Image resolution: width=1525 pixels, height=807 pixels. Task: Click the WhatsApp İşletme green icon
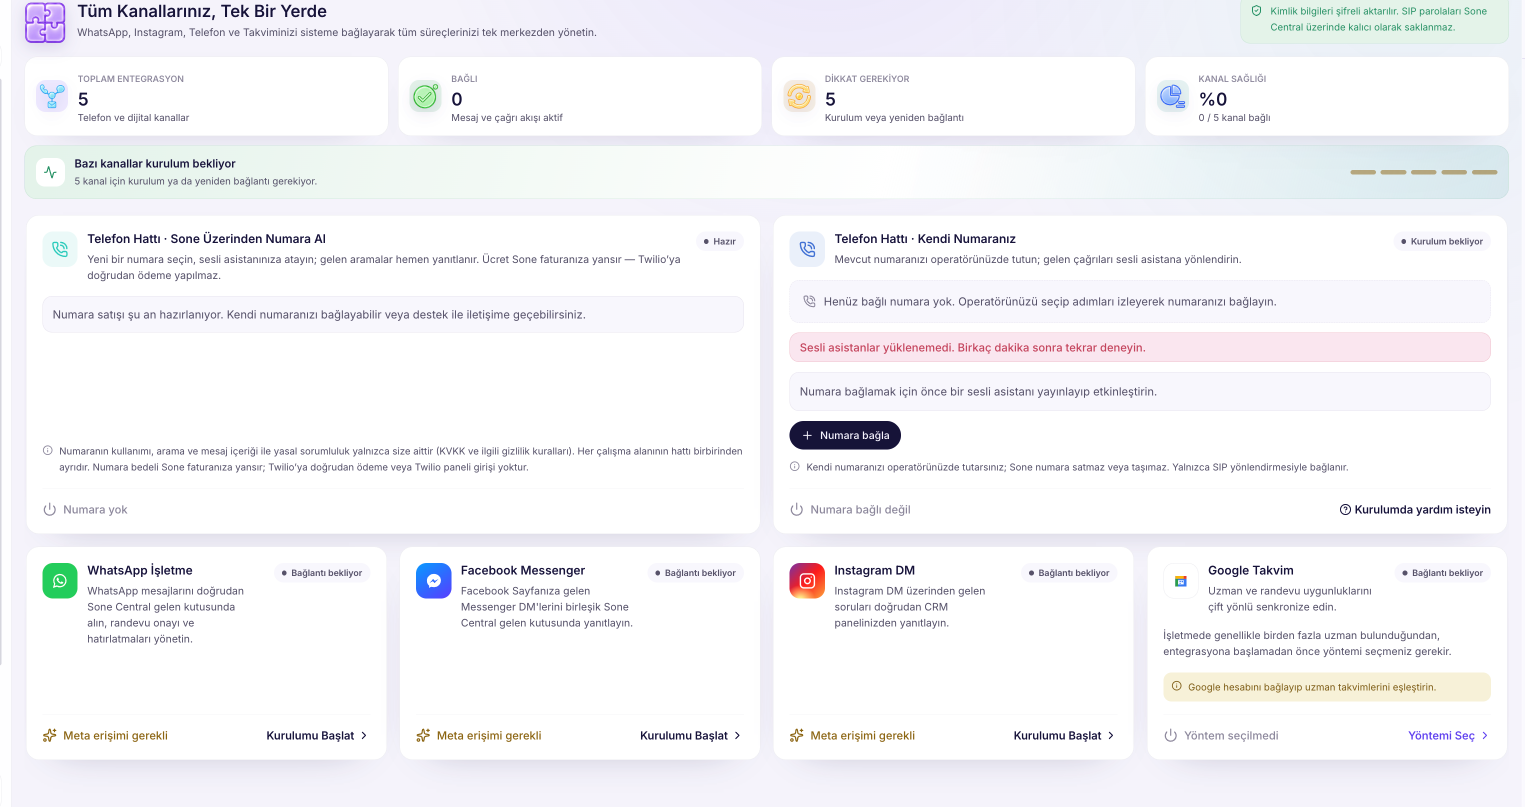pos(60,581)
